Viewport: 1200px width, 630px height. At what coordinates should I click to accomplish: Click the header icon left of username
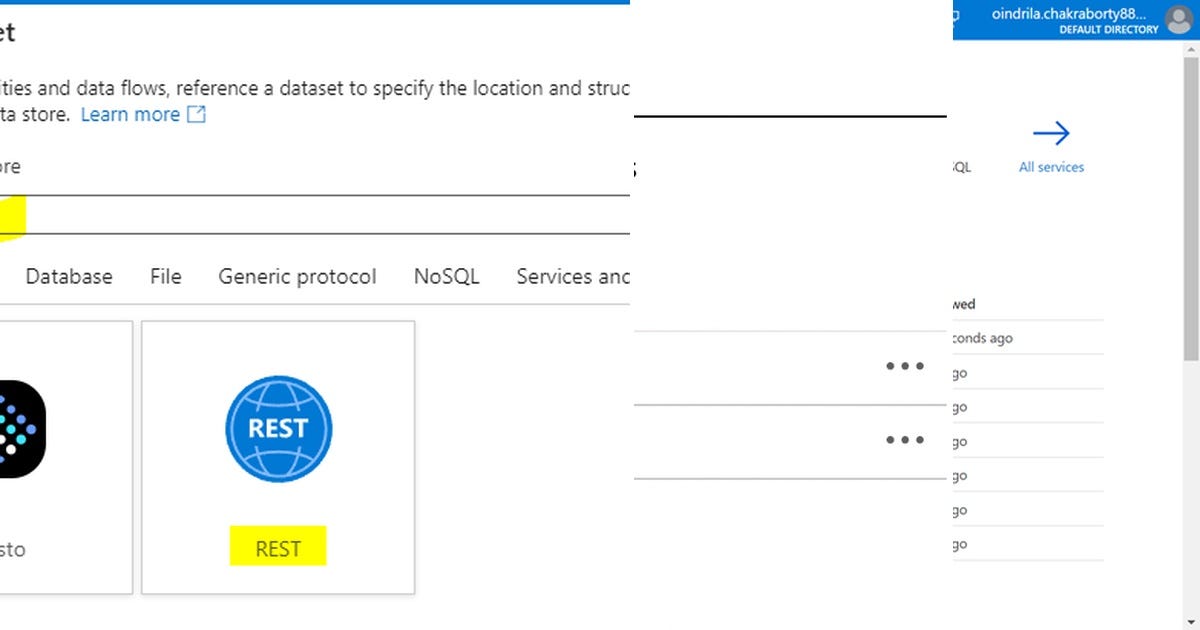pyautogui.click(x=956, y=15)
